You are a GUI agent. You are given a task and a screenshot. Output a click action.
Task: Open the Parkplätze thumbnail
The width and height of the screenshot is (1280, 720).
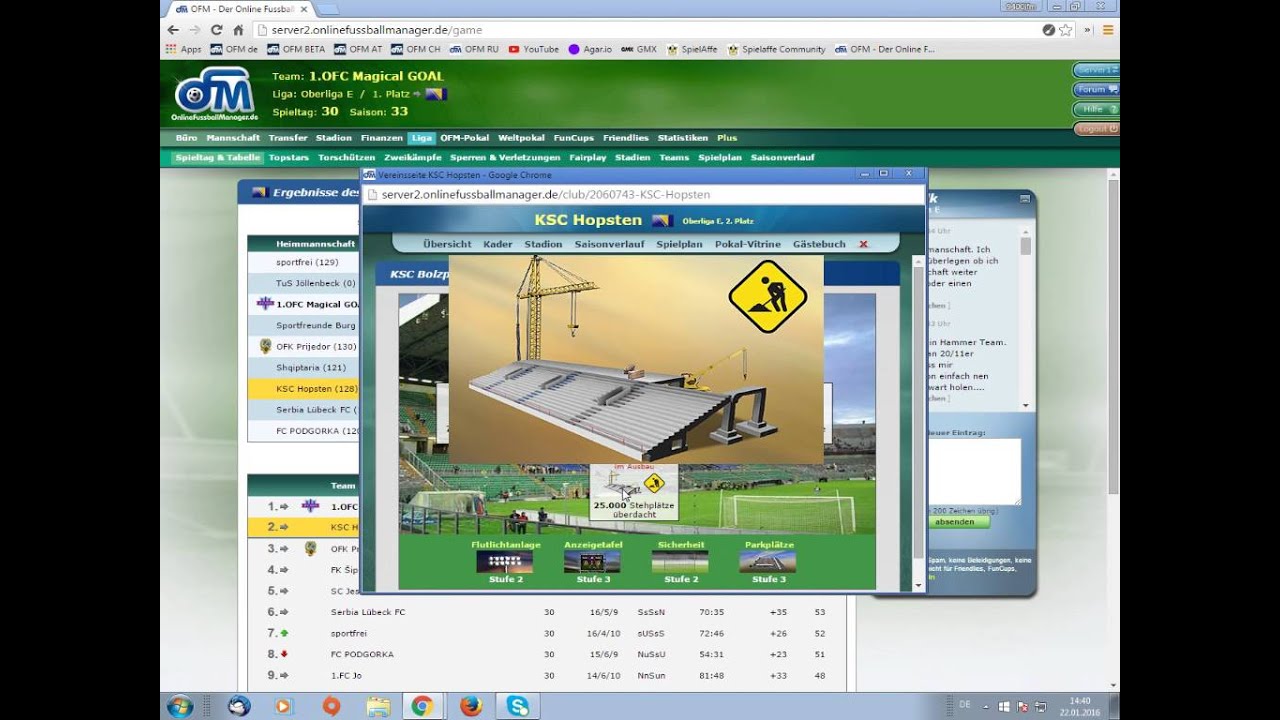768,561
